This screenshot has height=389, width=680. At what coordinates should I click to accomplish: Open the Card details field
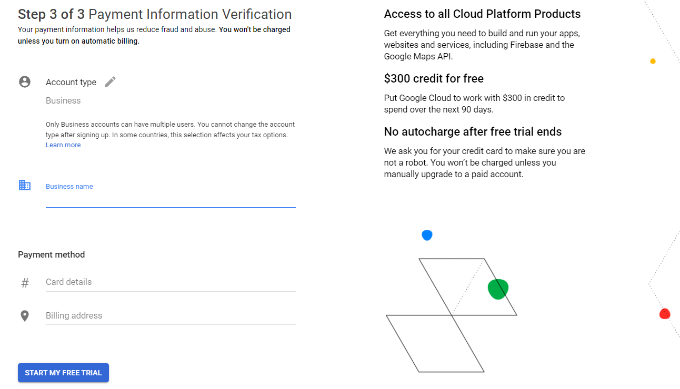tap(171, 282)
